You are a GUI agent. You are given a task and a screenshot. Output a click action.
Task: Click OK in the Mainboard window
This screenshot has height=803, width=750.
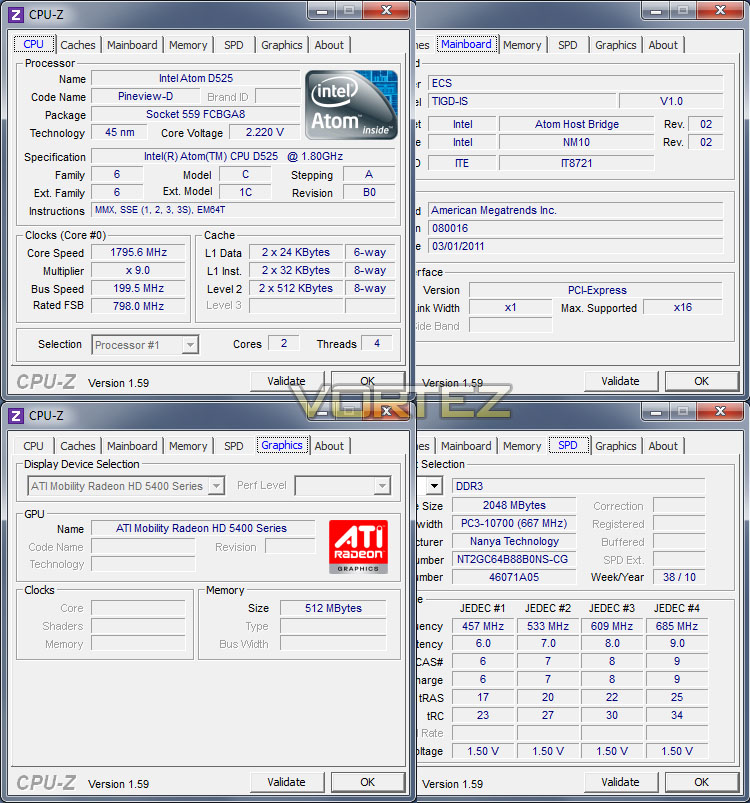(x=701, y=381)
